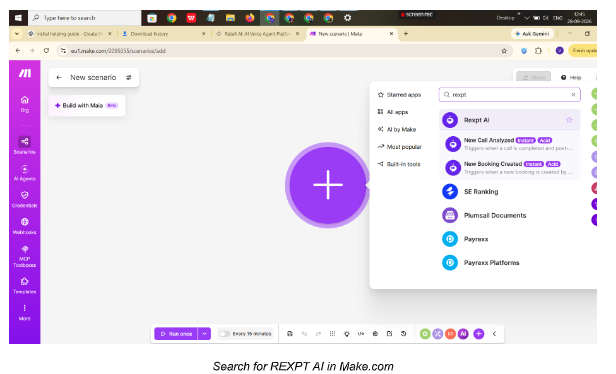Open the Make home logo
This screenshot has width=616, height=374.
pyautogui.click(x=25, y=73)
